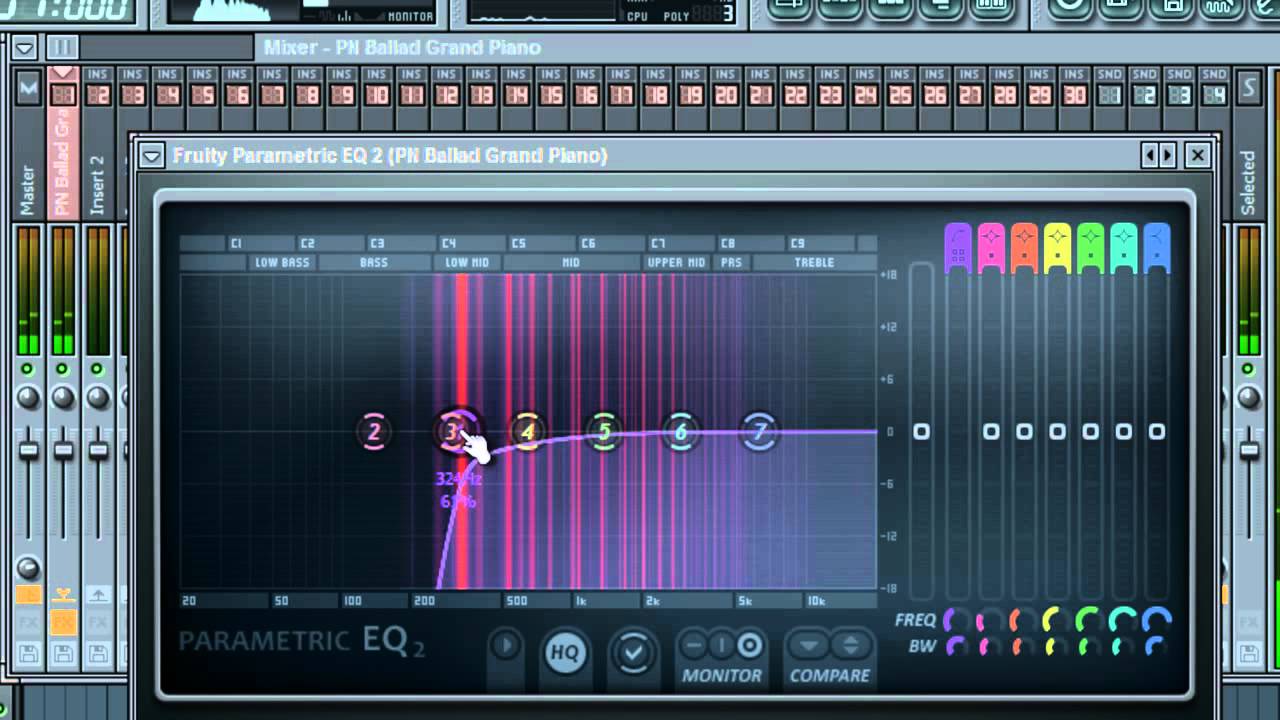Click the purple band 1 BW knob
Viewport: 1280px width, 720px height.
tap(957, 647)
